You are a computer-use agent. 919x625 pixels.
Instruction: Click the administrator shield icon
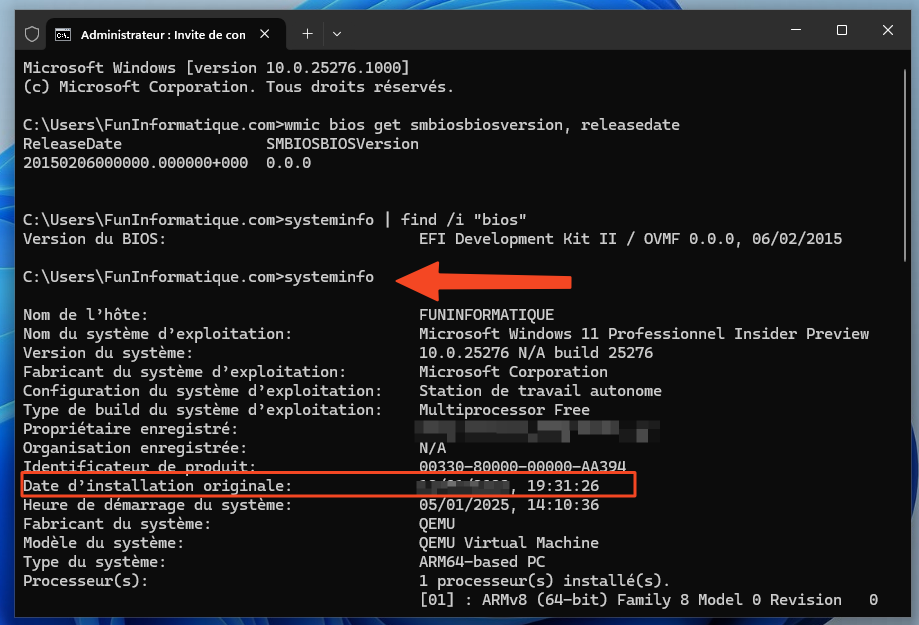click(x=32, y=33)
